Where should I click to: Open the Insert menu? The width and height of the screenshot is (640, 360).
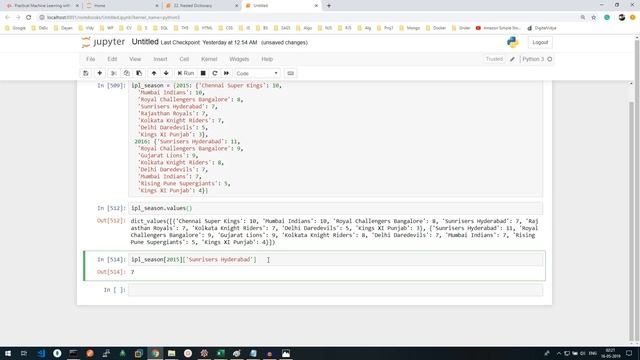click(160, 59)
